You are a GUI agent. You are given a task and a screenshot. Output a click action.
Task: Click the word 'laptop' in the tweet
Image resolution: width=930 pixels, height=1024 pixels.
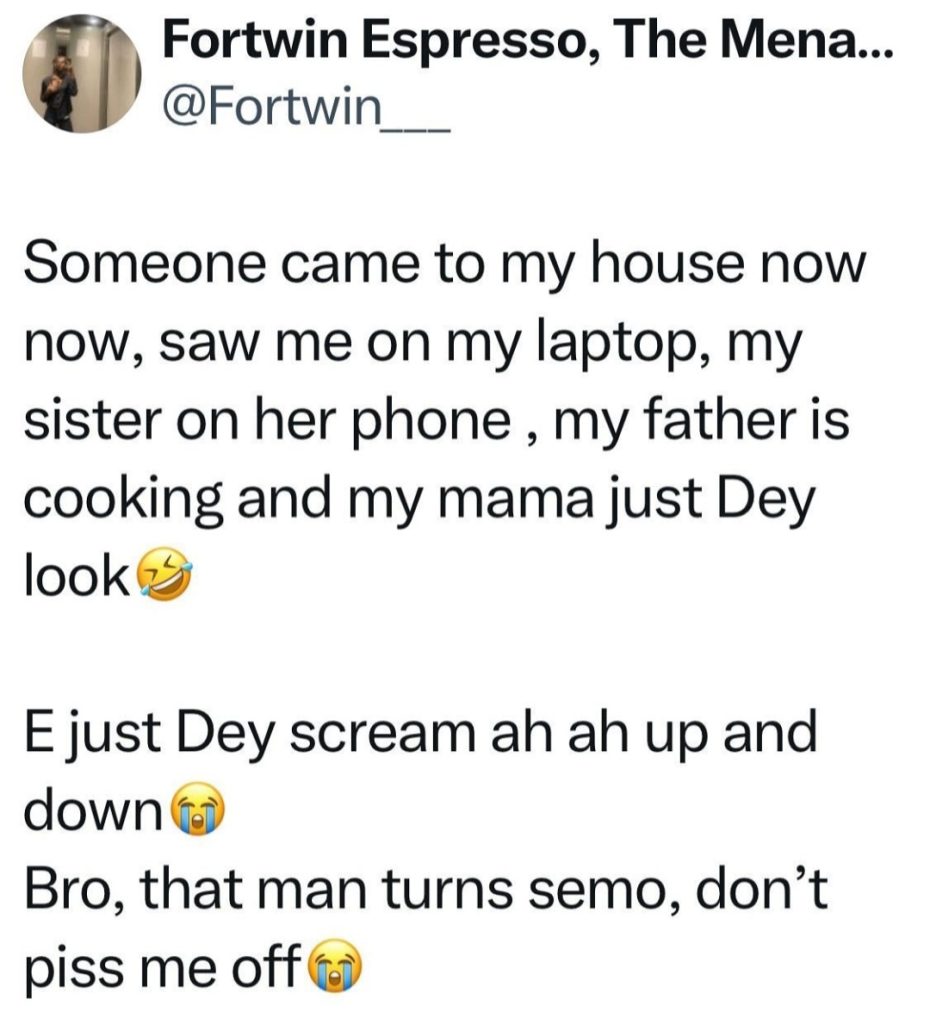[x=621, y=345]
